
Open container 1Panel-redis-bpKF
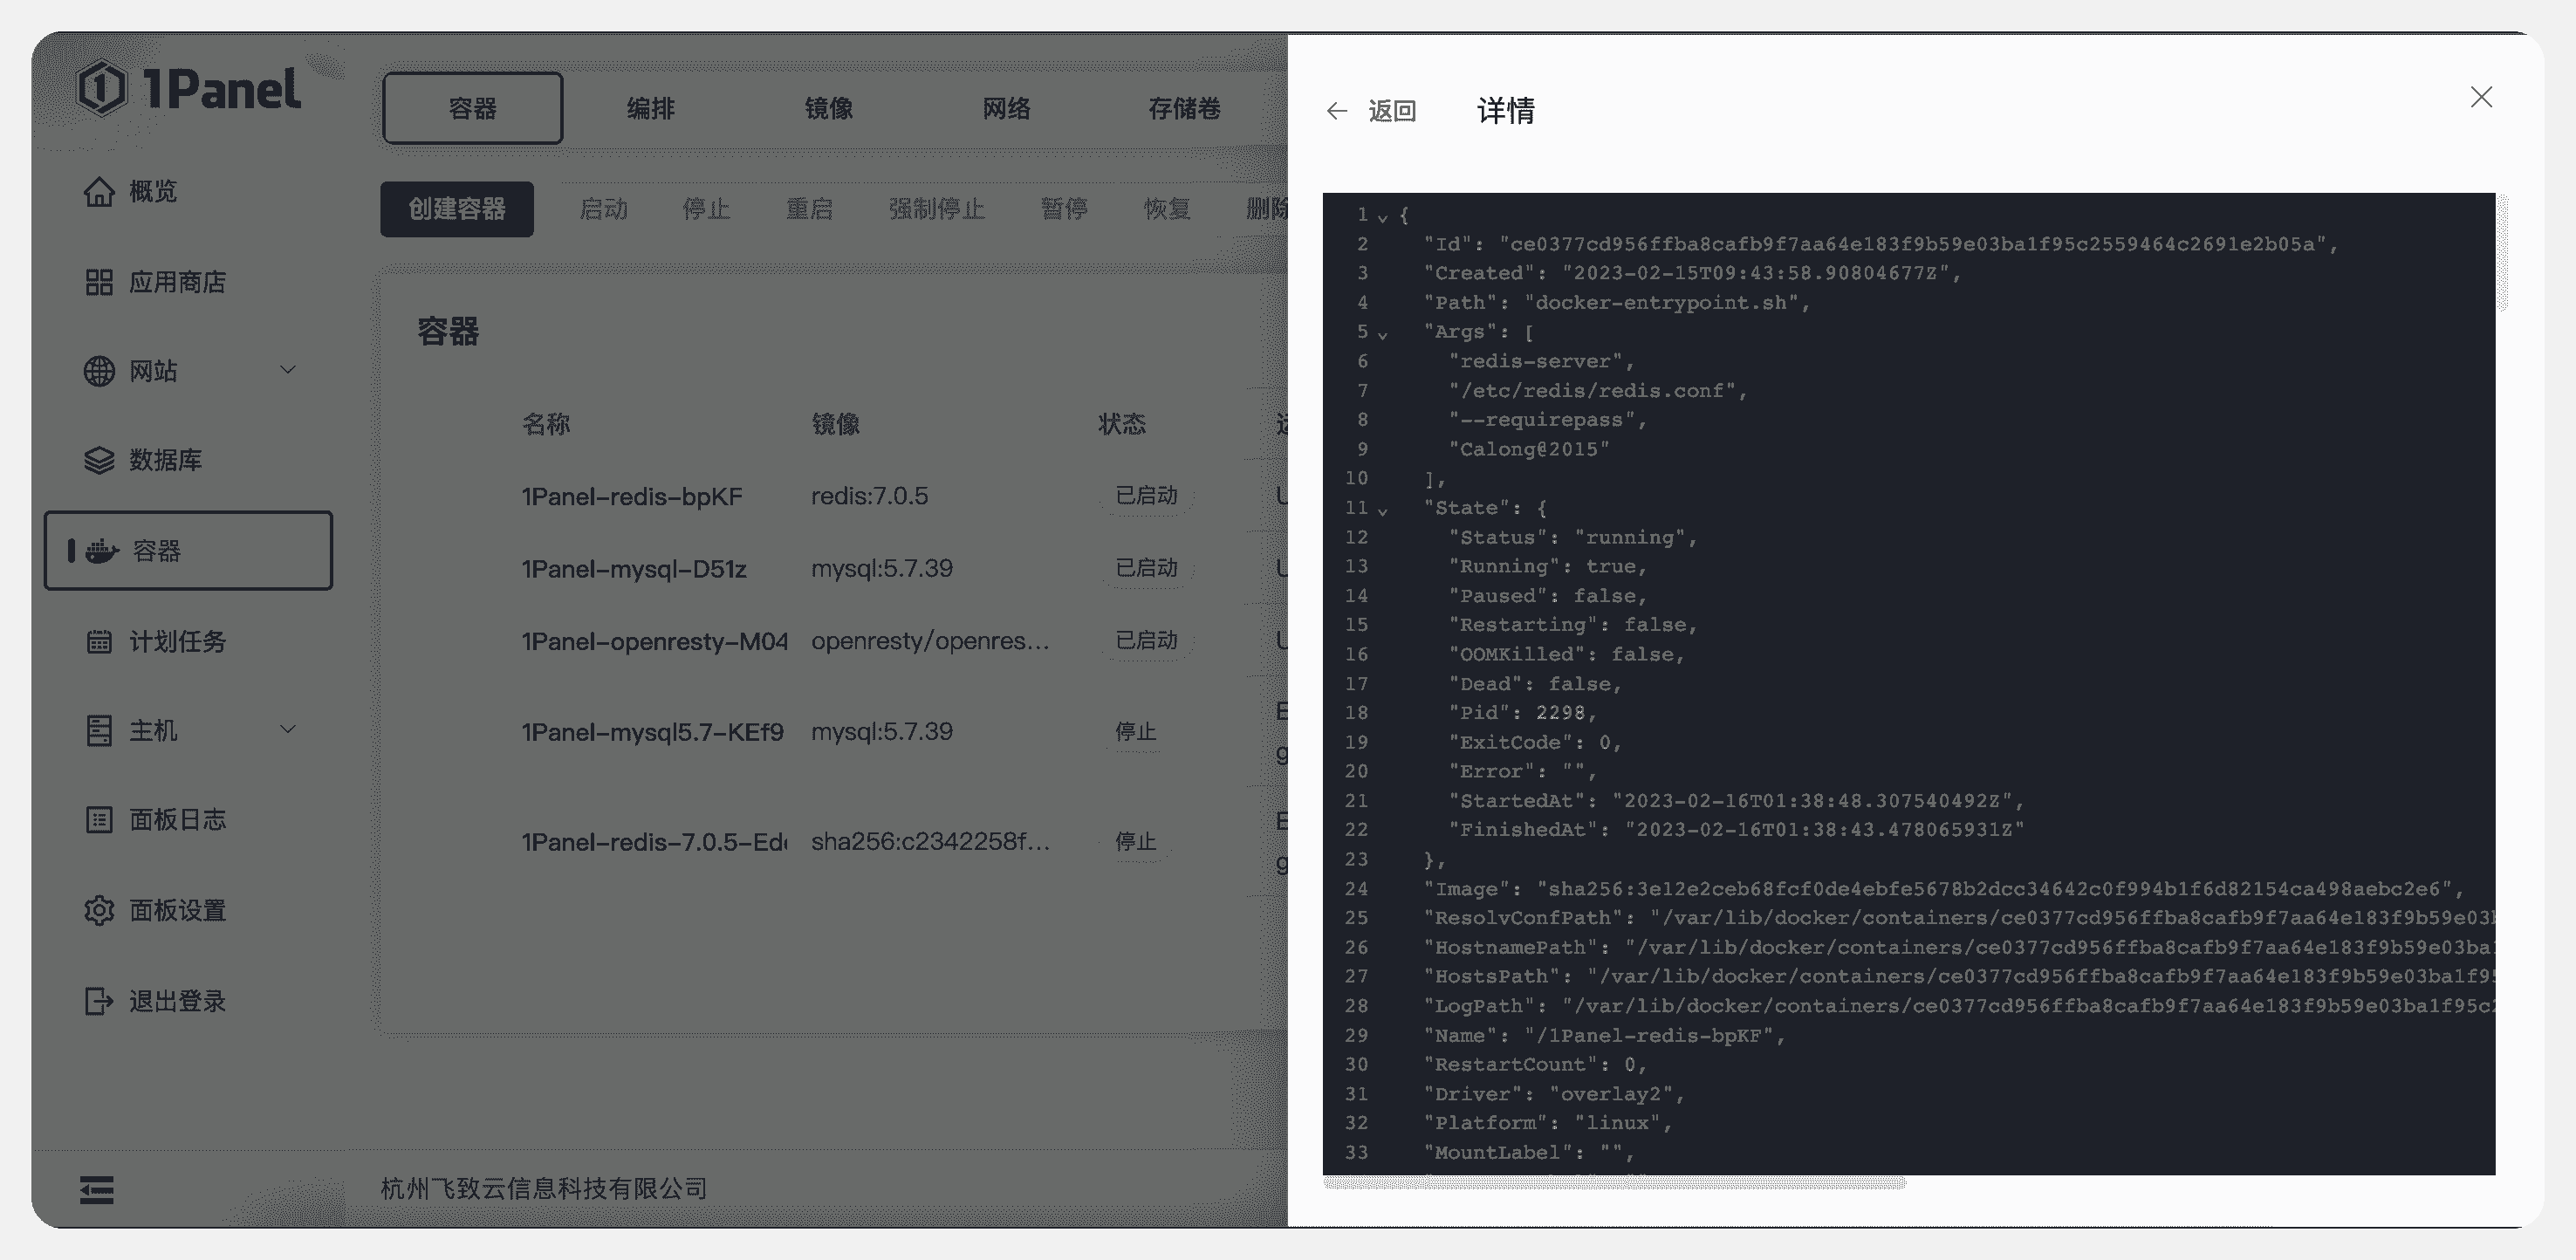click(632, 497)
